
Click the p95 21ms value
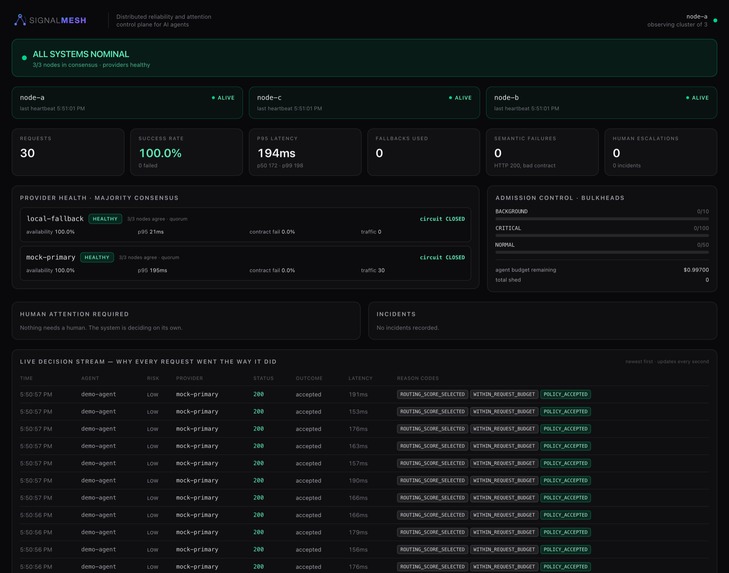tap(151, 232)
